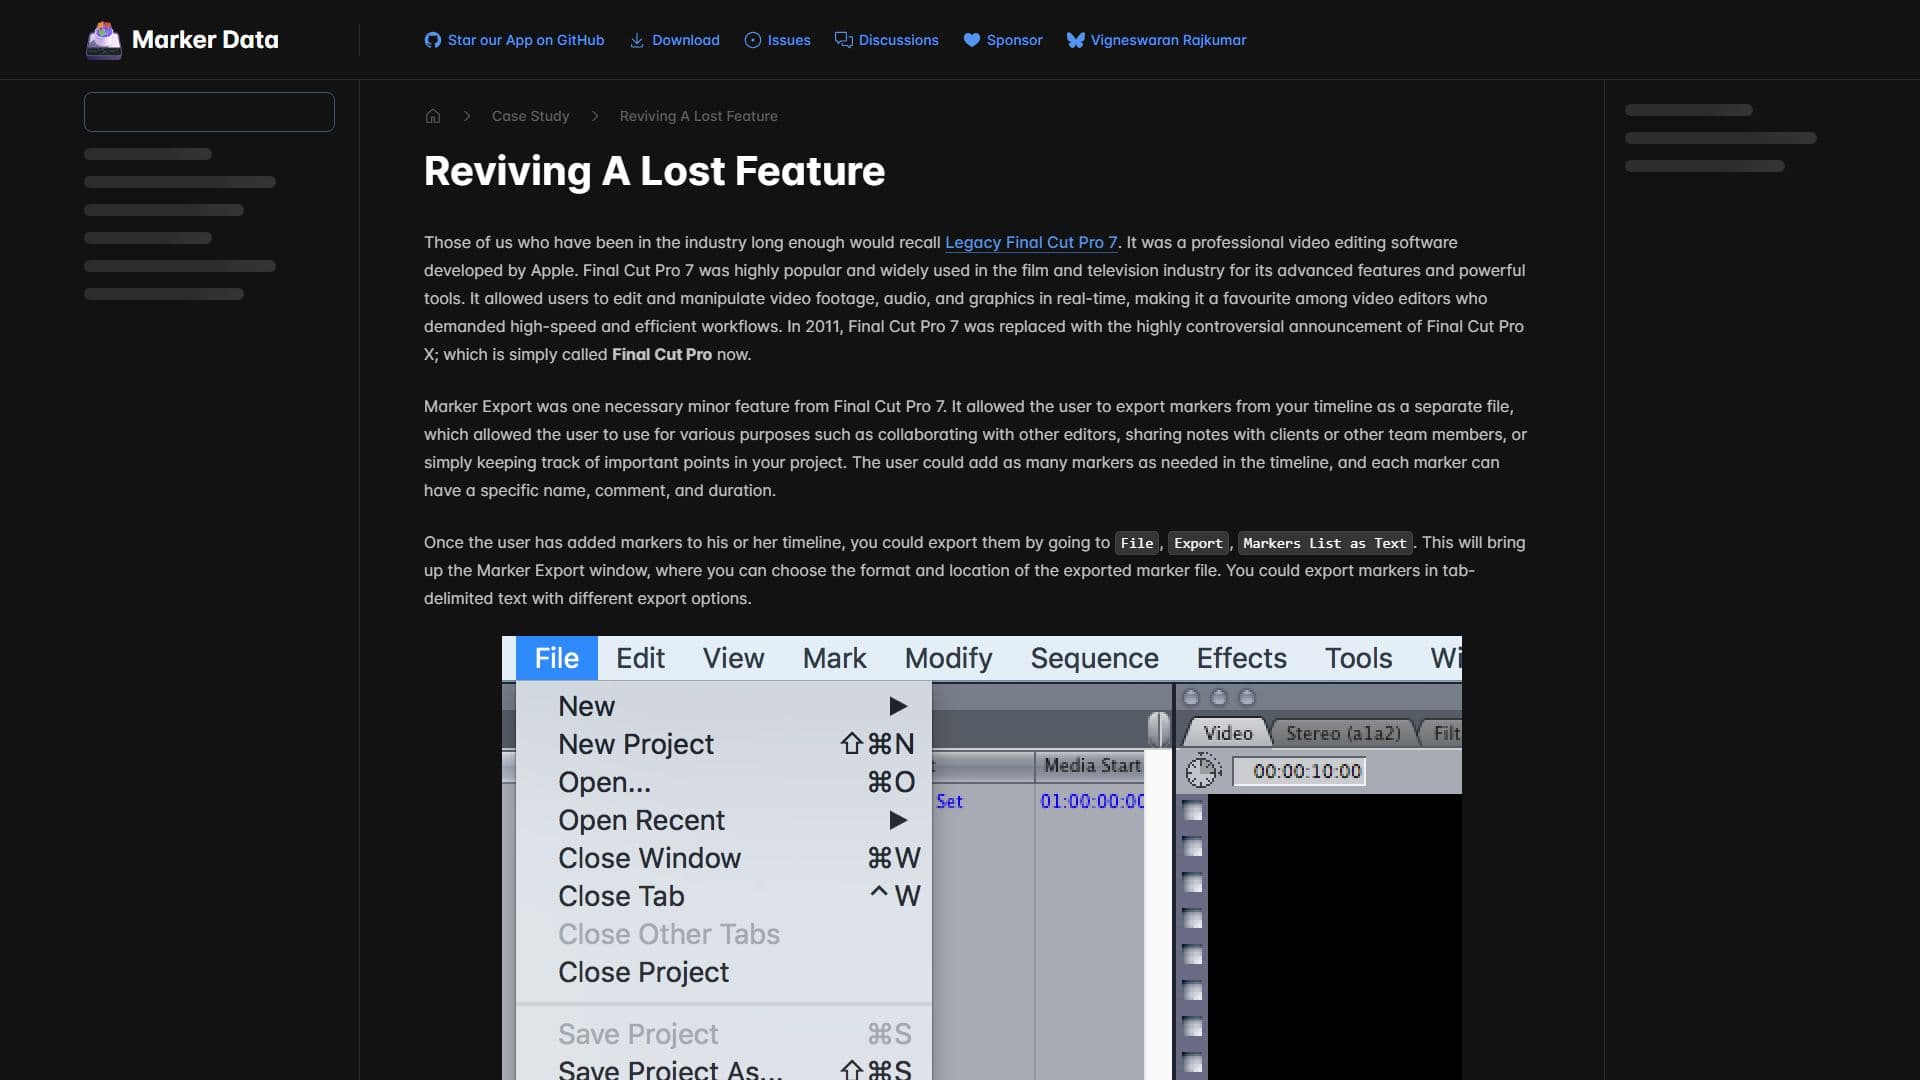1920x1080 pixels.
Task: Select the Case Study breadcrumb
Action: [x=531, y=116]
